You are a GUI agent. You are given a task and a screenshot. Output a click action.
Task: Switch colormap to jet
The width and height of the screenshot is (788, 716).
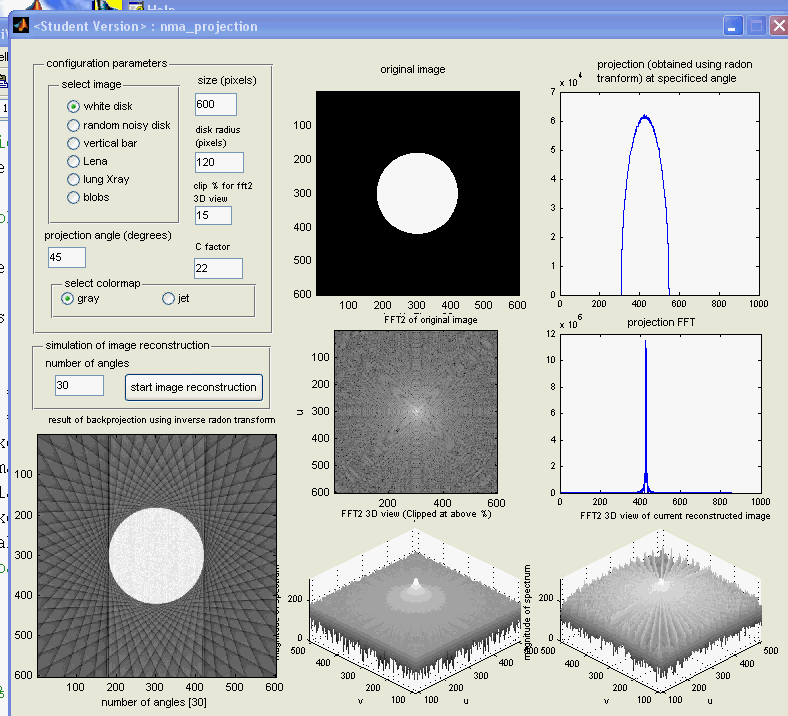point(168,298)
